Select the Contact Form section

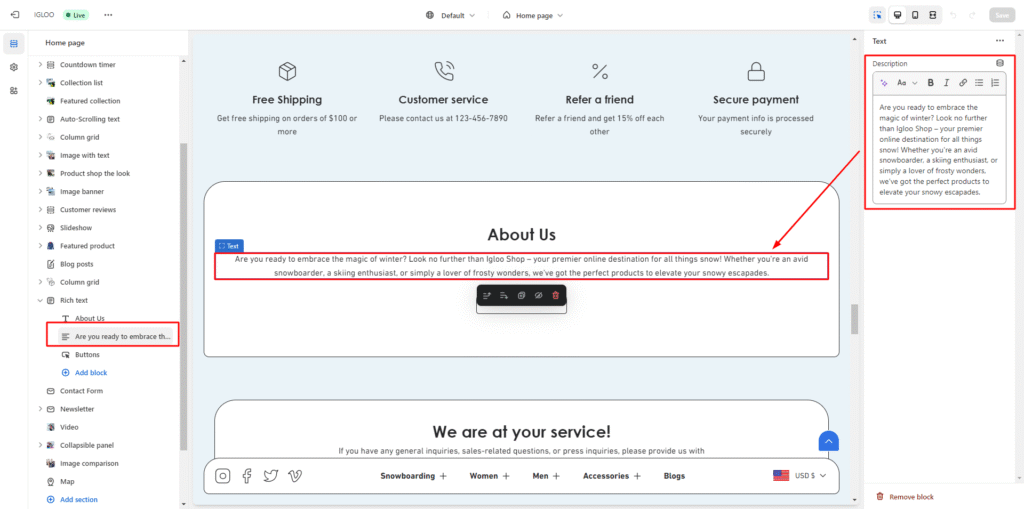83,391
